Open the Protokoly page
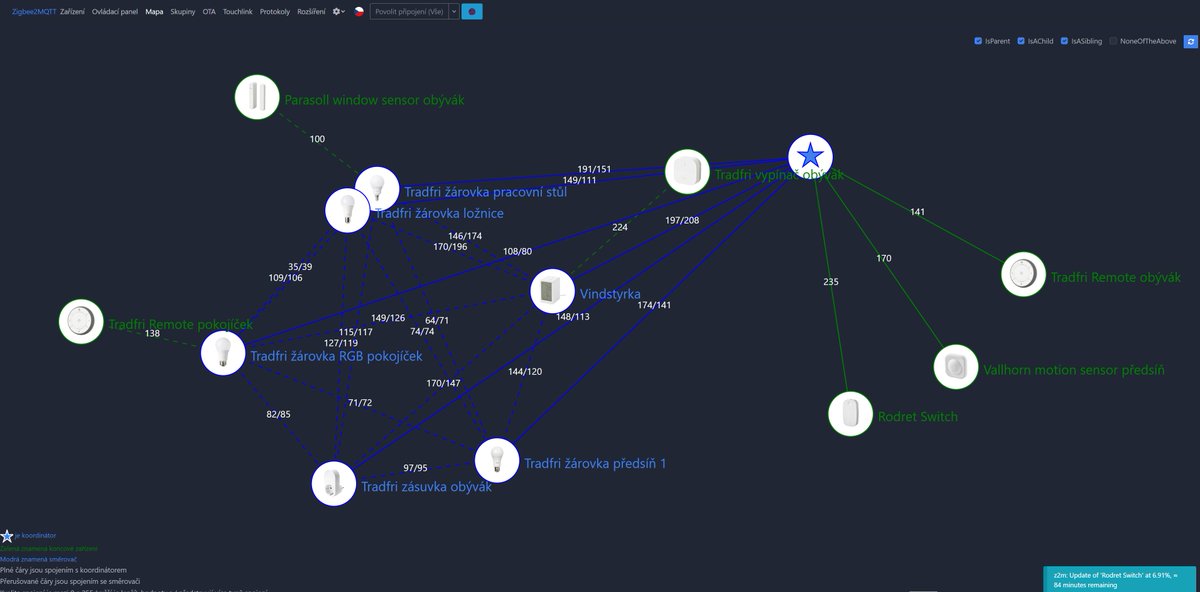 pos(275,11)
